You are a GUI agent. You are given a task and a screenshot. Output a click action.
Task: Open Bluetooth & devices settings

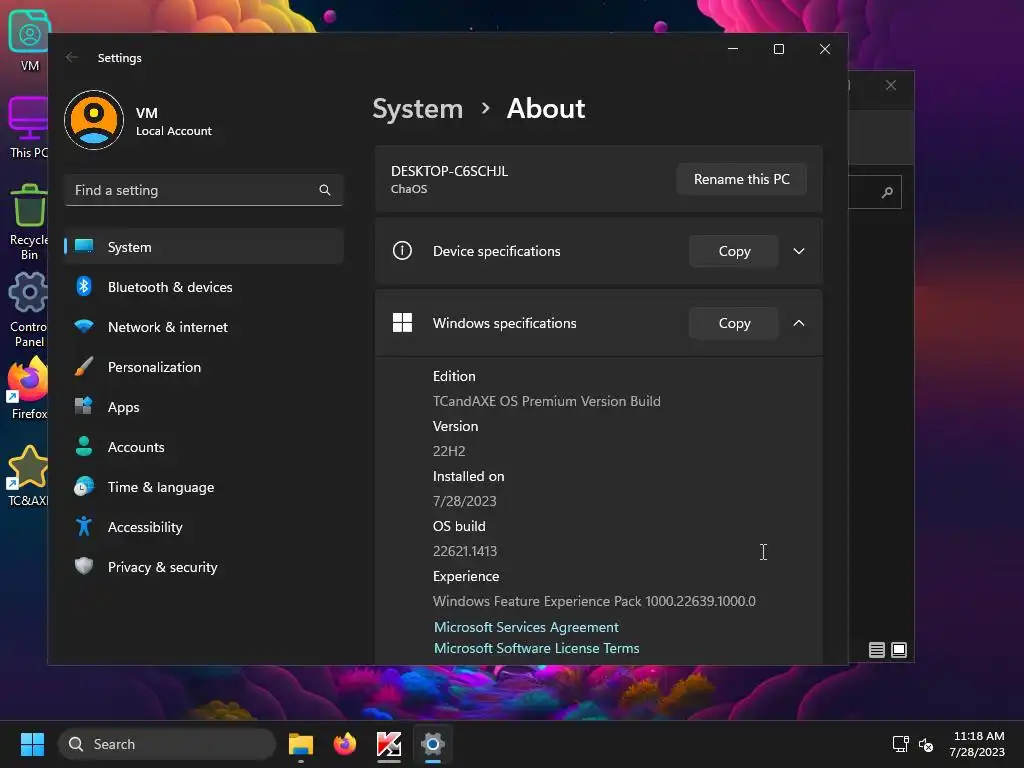(204, 287)
